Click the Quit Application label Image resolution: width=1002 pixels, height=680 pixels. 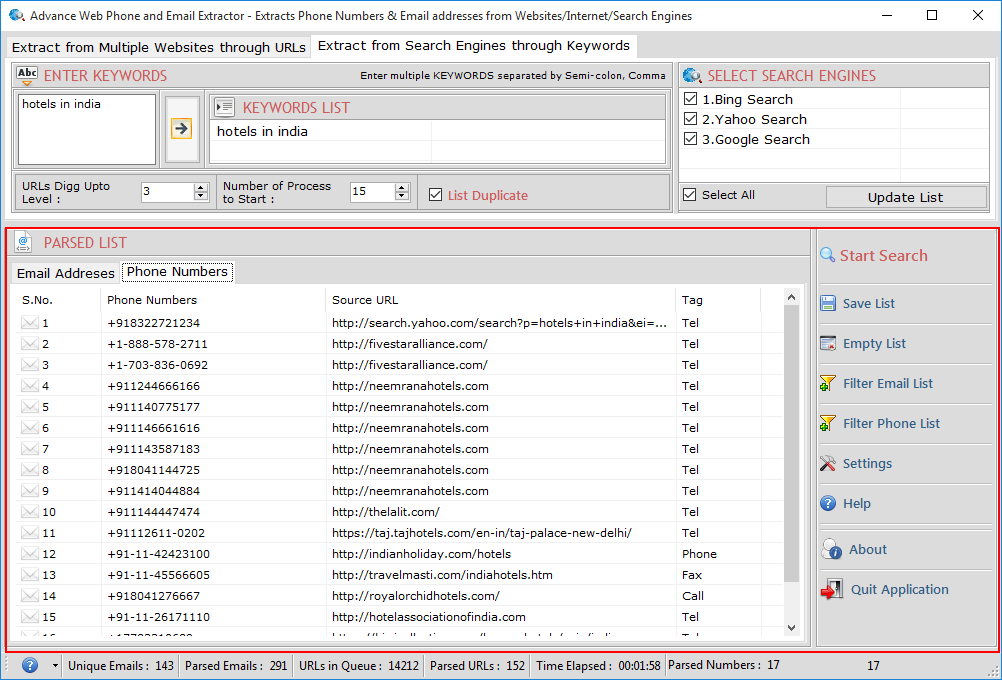(899, 589)
